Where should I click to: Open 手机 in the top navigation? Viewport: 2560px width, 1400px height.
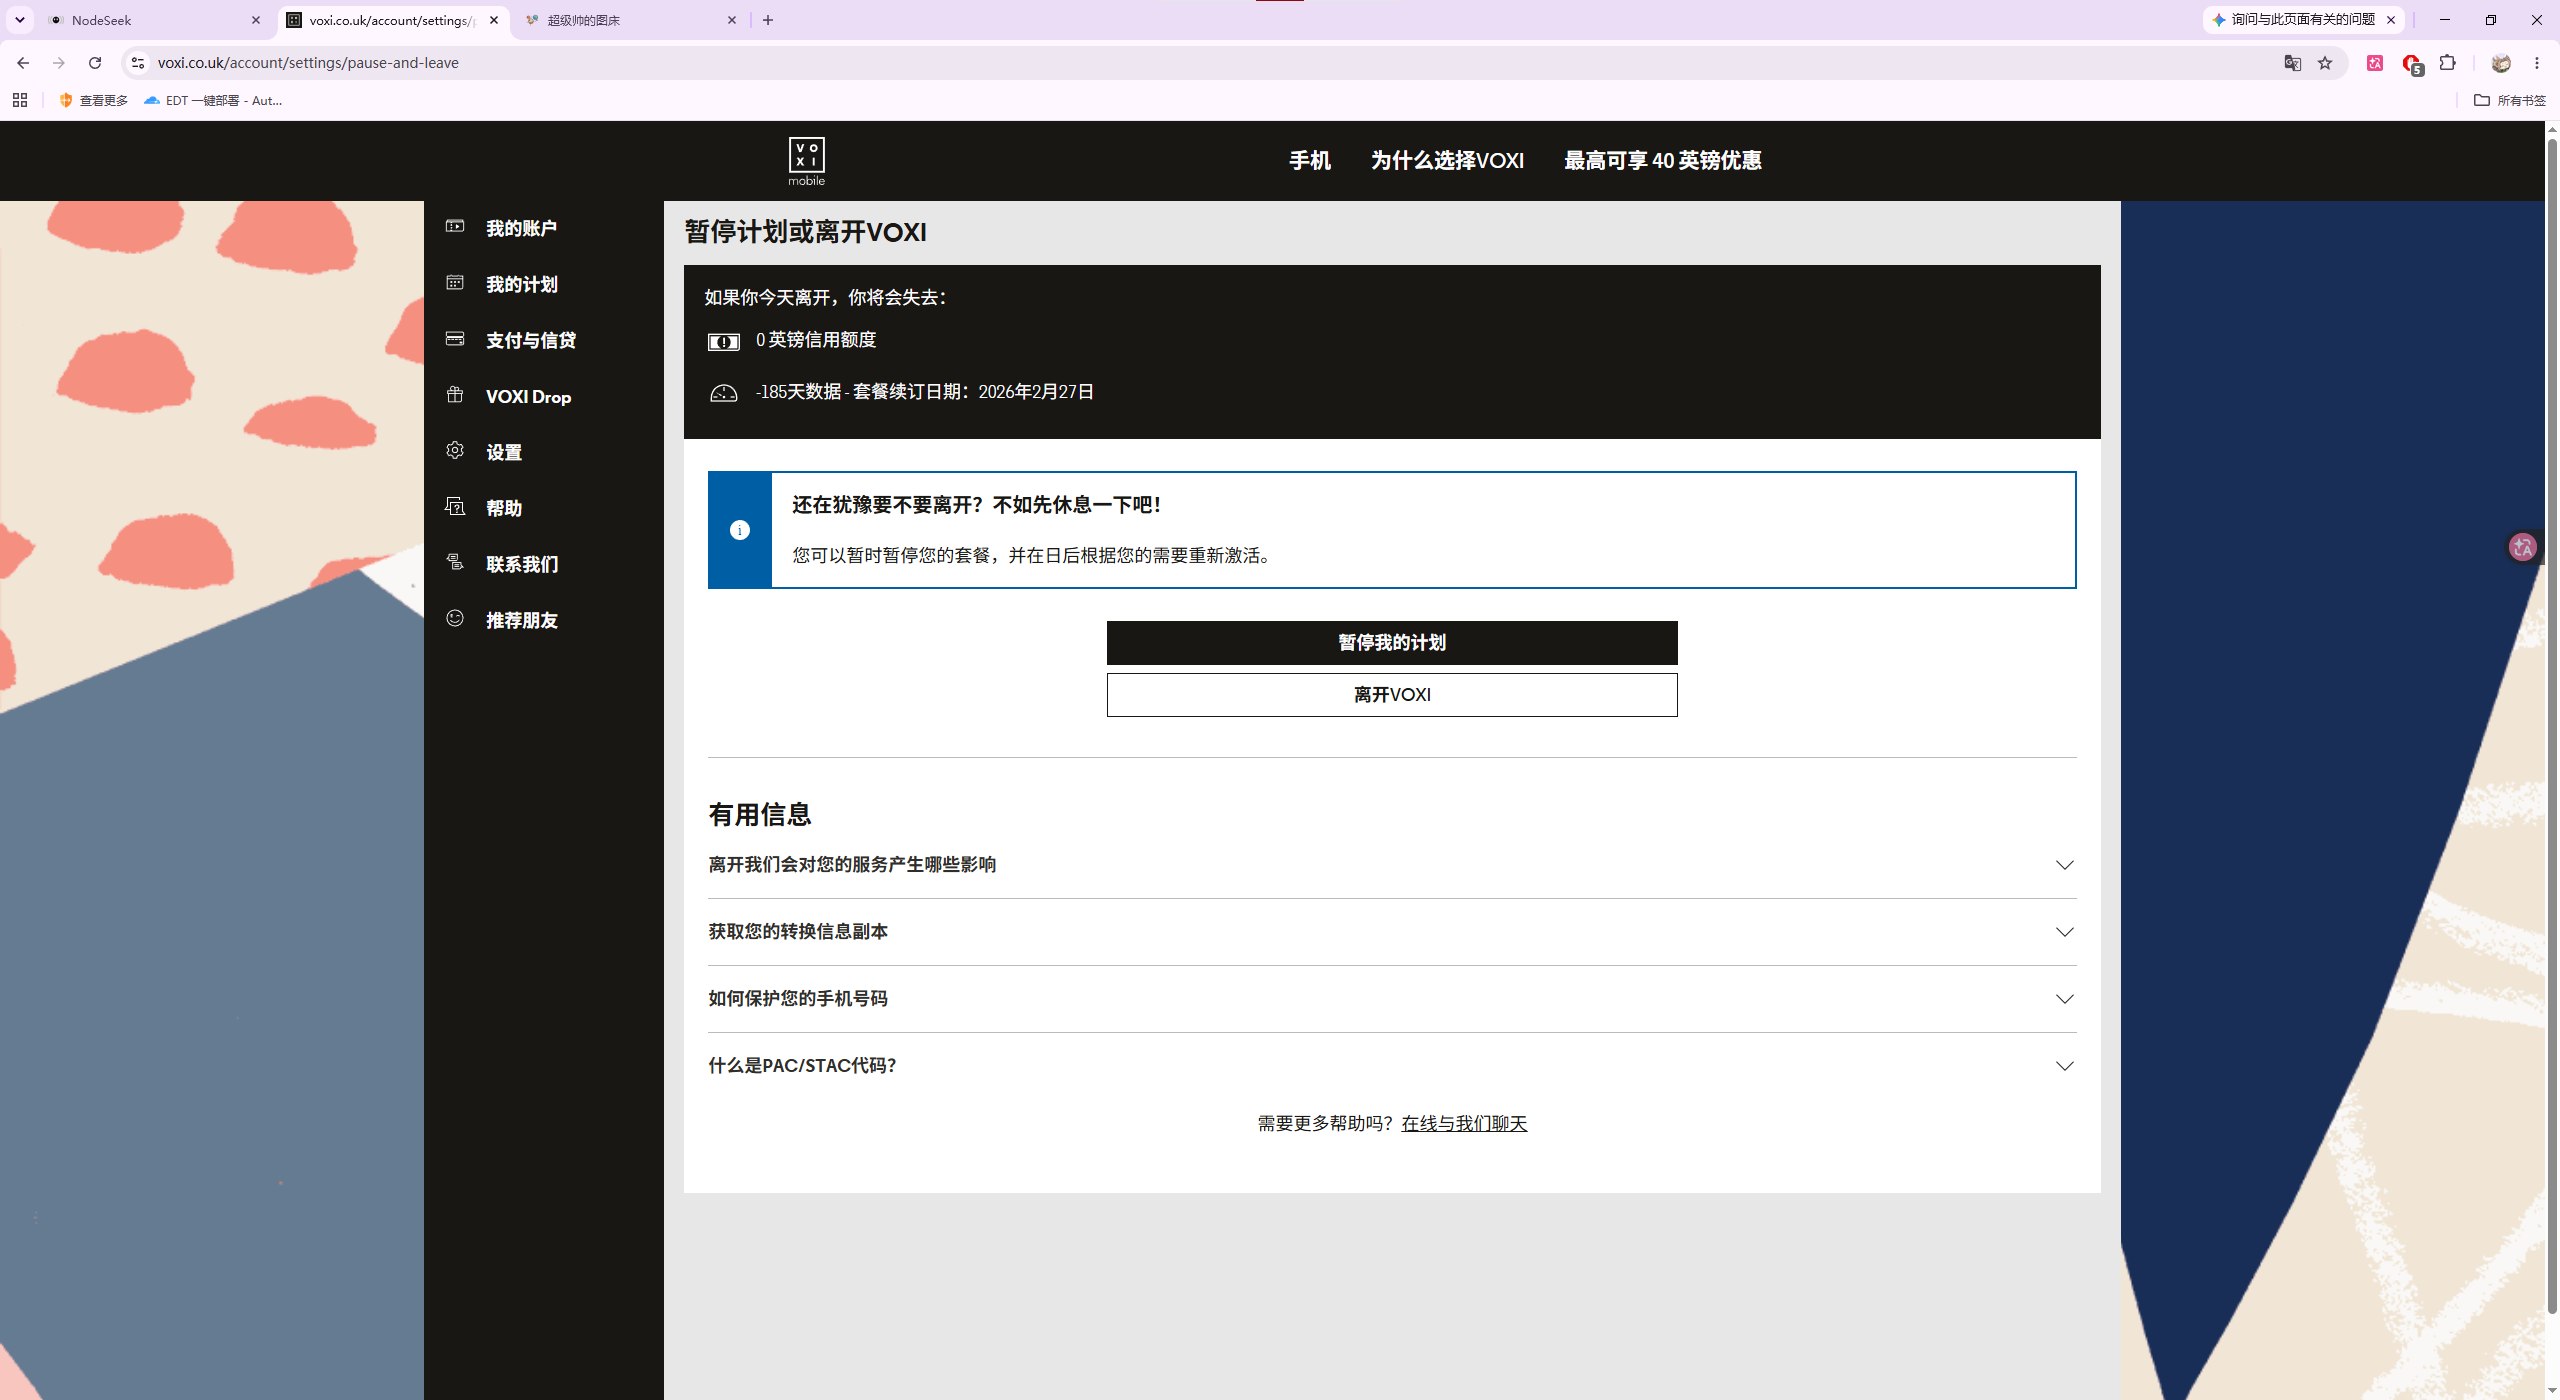click(1309, 160)
